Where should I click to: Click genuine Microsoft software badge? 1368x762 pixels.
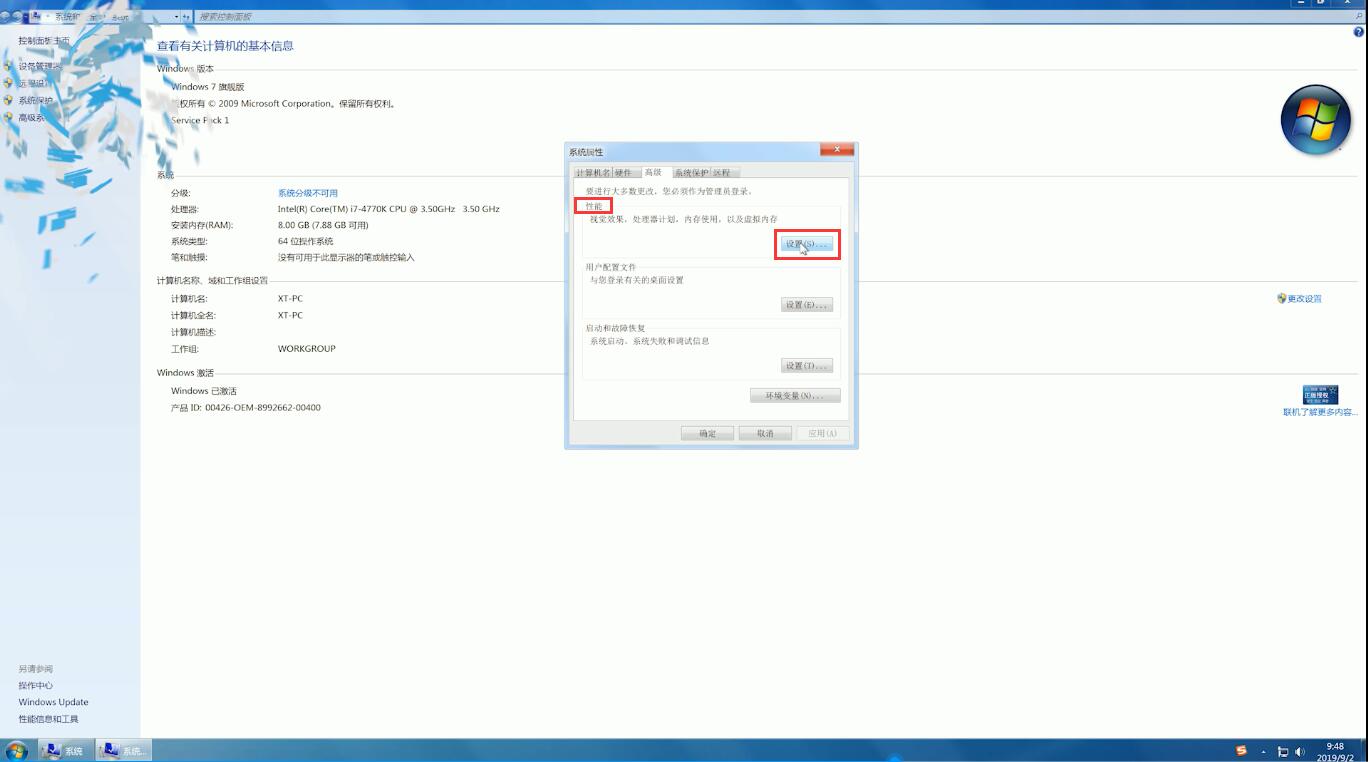[x=1320, y=394]
